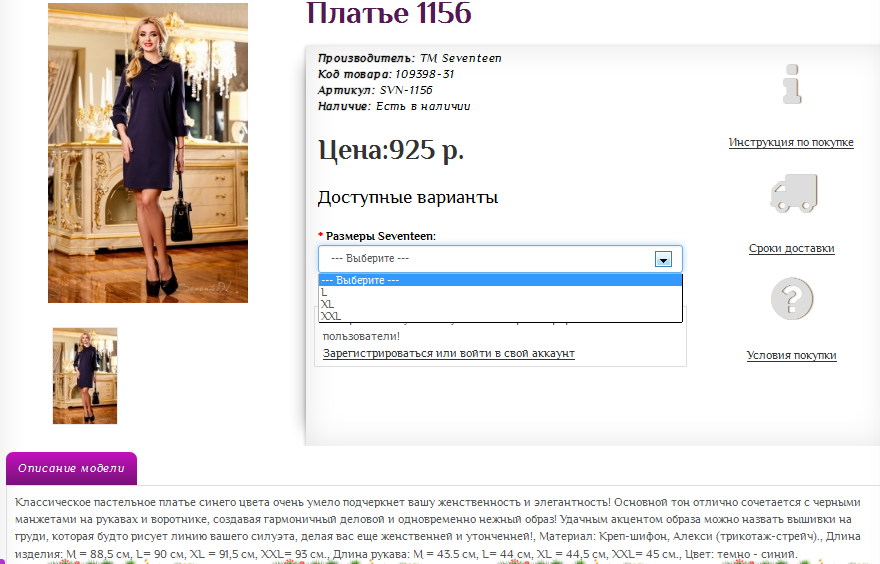This screenshot has height=564, width=880.
Task: Click the info icon above purchase instructions
Action: click(792, 85)
